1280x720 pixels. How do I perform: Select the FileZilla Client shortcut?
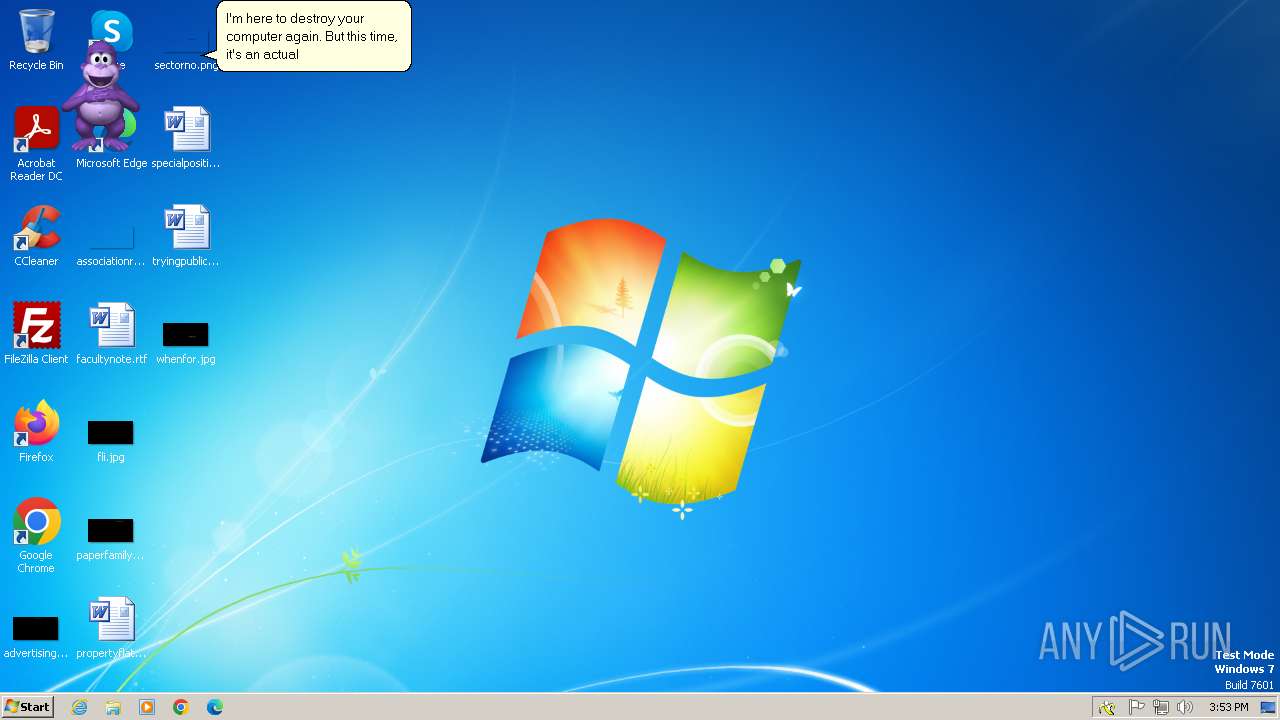[x=36, y=334]
